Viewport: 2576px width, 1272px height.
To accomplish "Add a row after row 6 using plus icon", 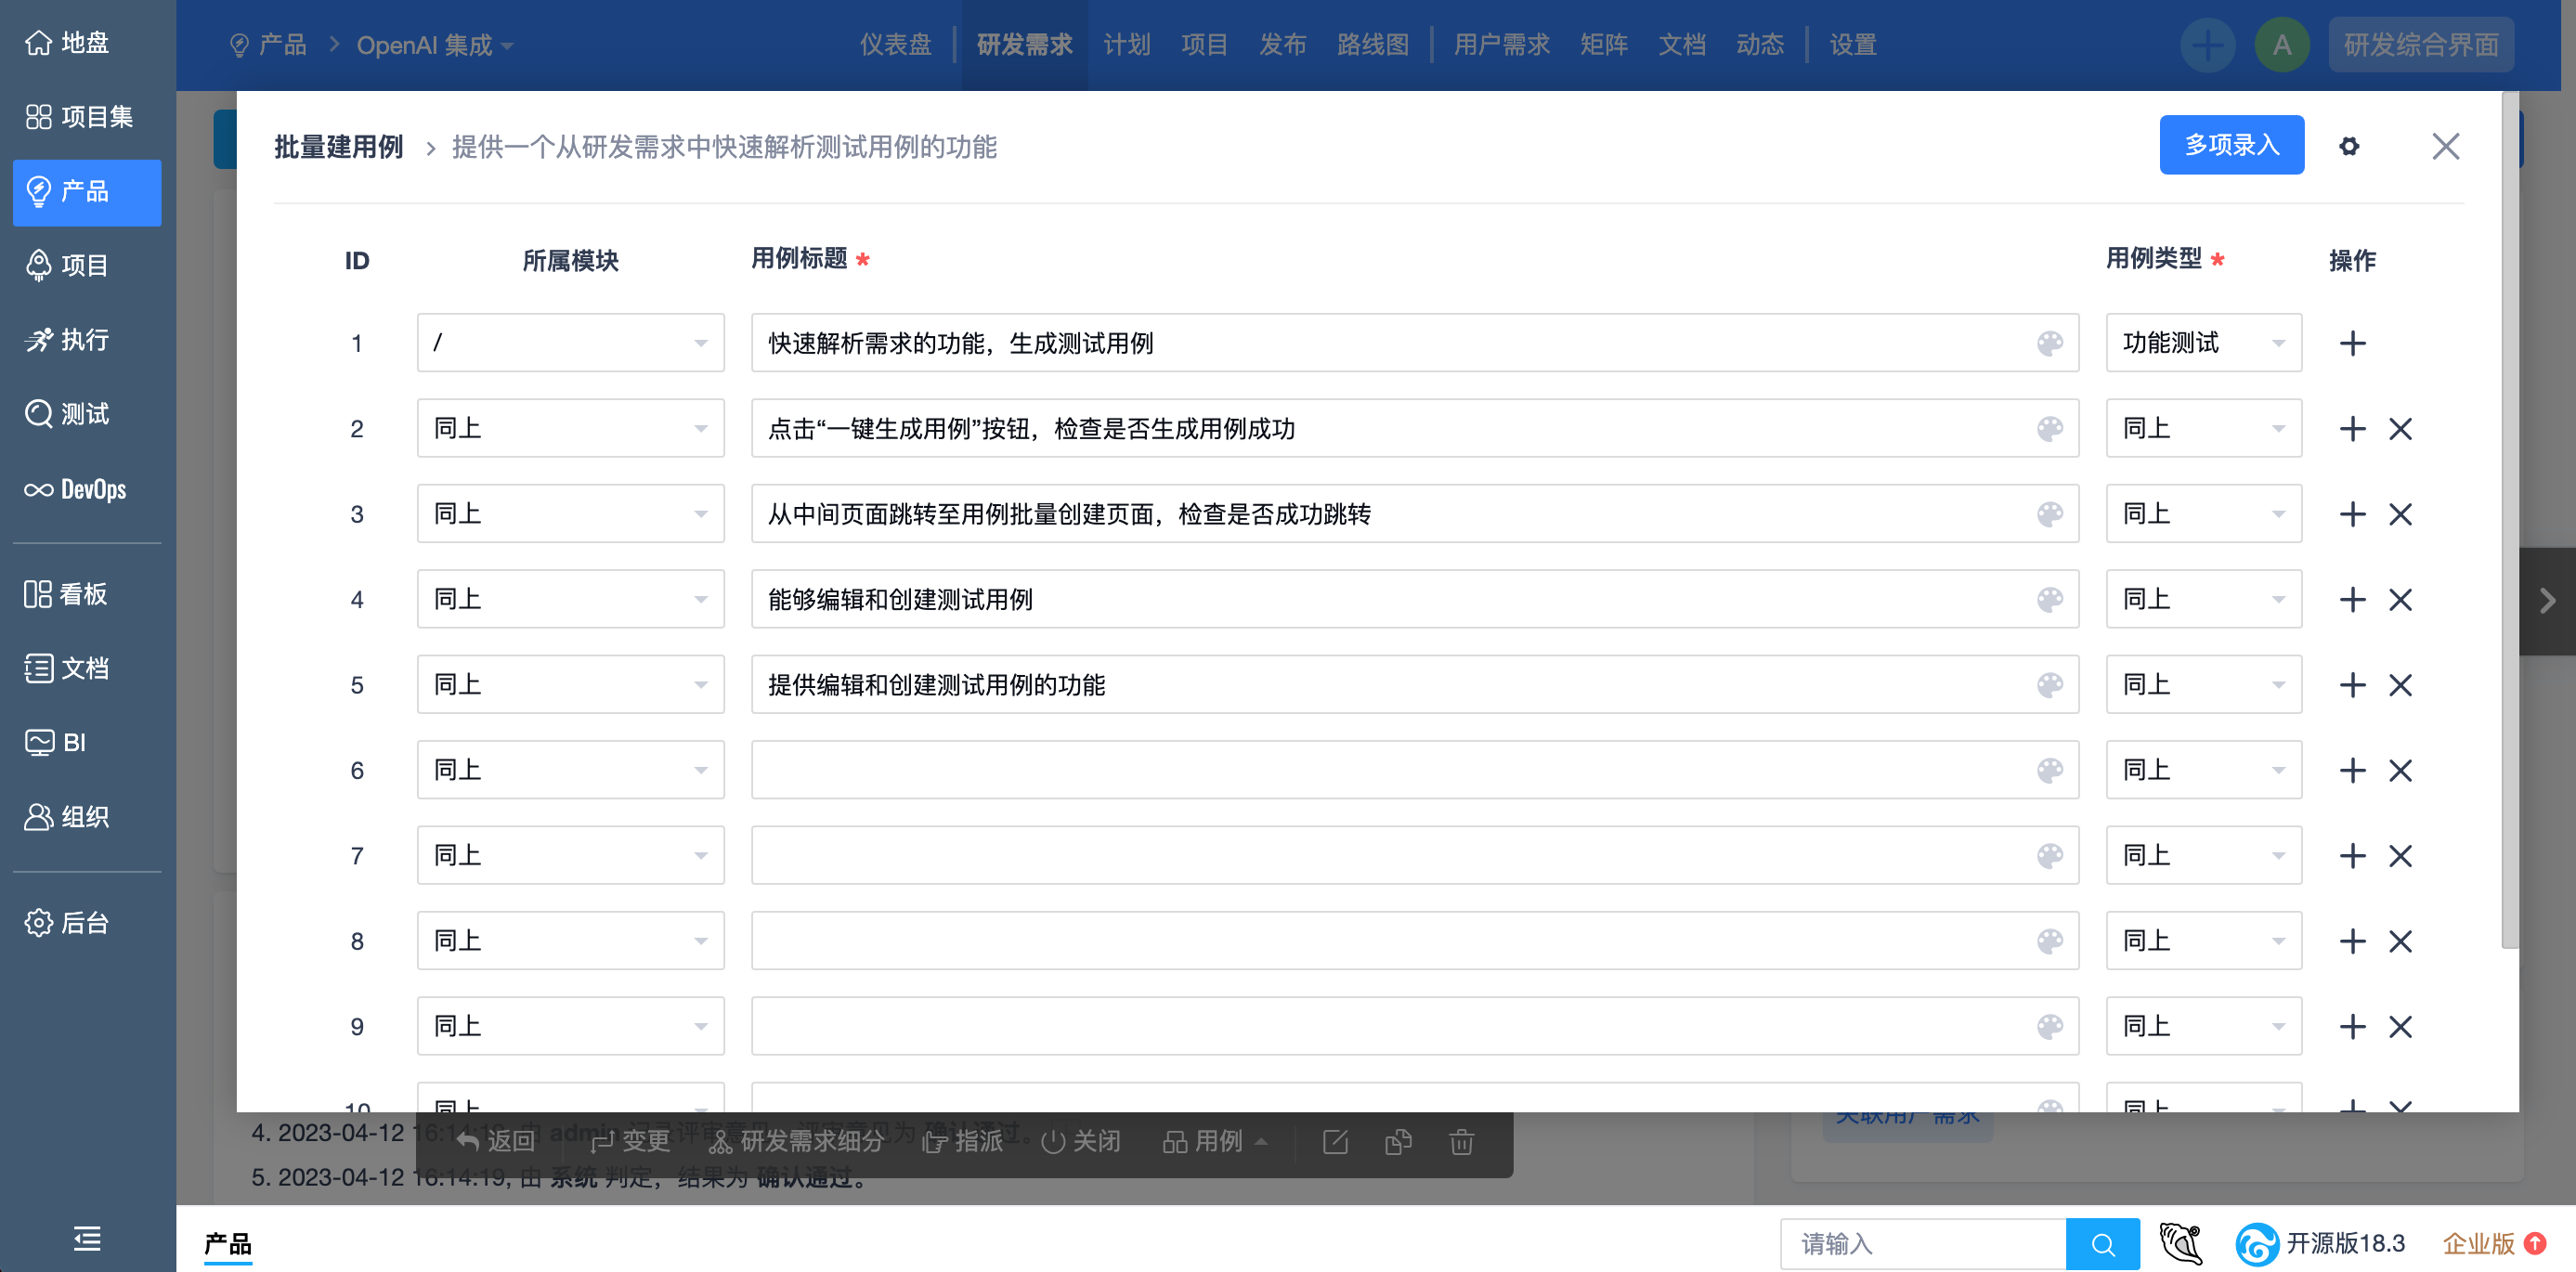I will point(2352,770).
